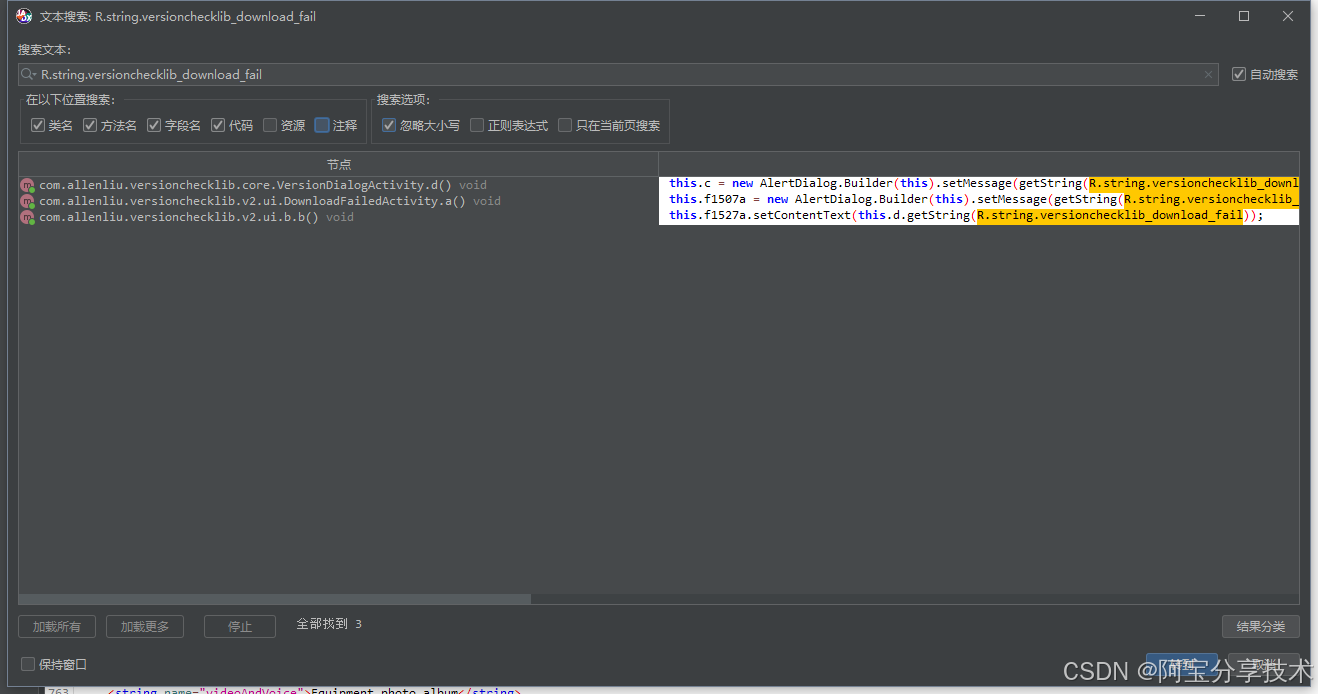Select DownloadFailedActivity.a() result row
This screenshot has height=694, width=1318.
339,201
